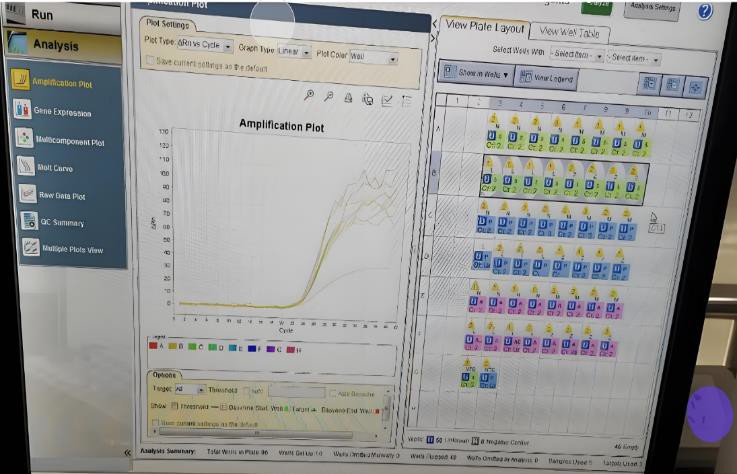Open the Amplification Plot view in sidebar
737x474 pixels.
[x=66, y=82]
